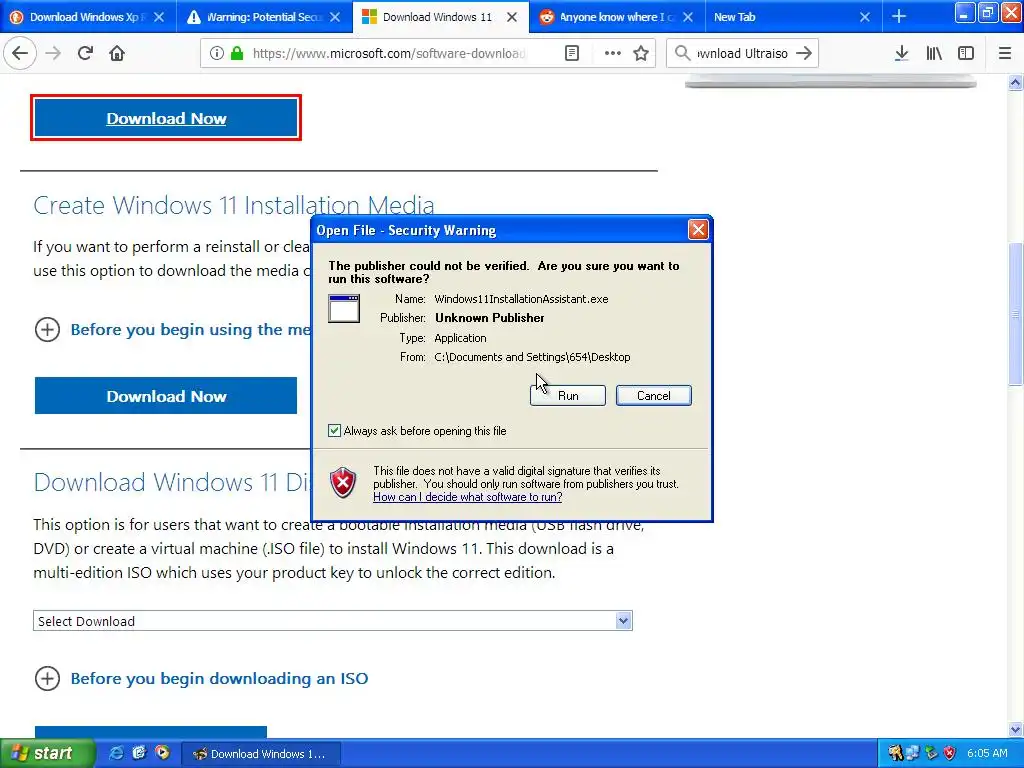Click the Unknown Publisher text

click(490, 318)
